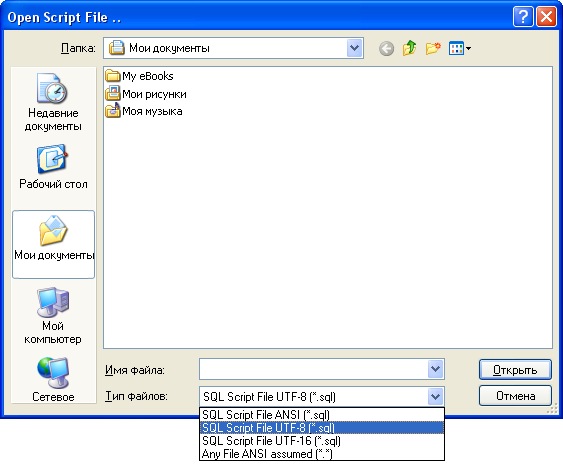Image resolution: width=563 pixels, height=465 pixels.
Task: Click the Тип файлов combo box field
Action: point(313,397)
